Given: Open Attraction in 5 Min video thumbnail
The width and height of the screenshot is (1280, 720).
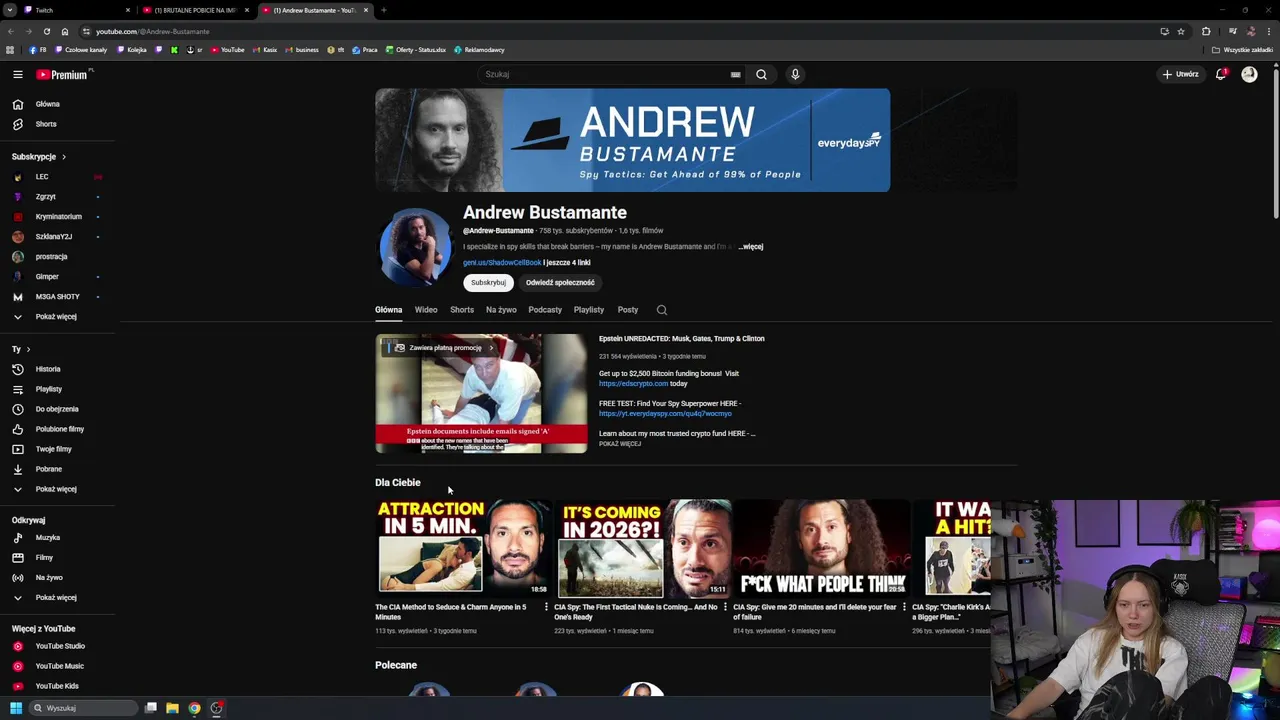Looking at the screenshot, I should (463, 548).
